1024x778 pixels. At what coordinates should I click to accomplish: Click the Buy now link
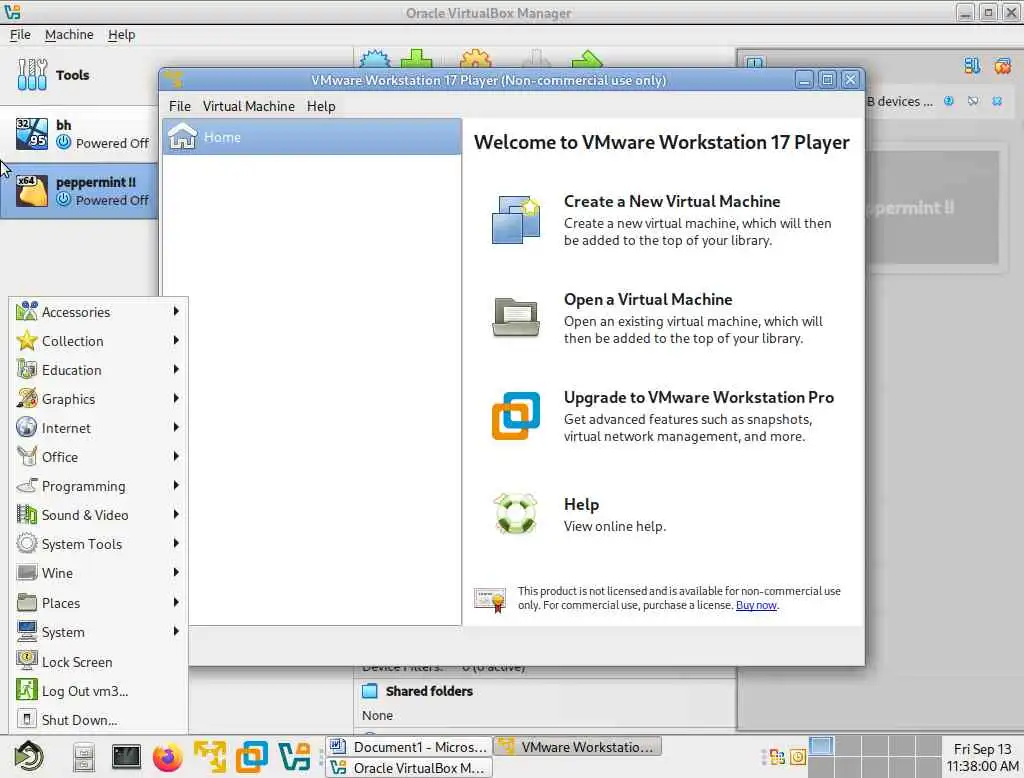click(x=756, y=605)
